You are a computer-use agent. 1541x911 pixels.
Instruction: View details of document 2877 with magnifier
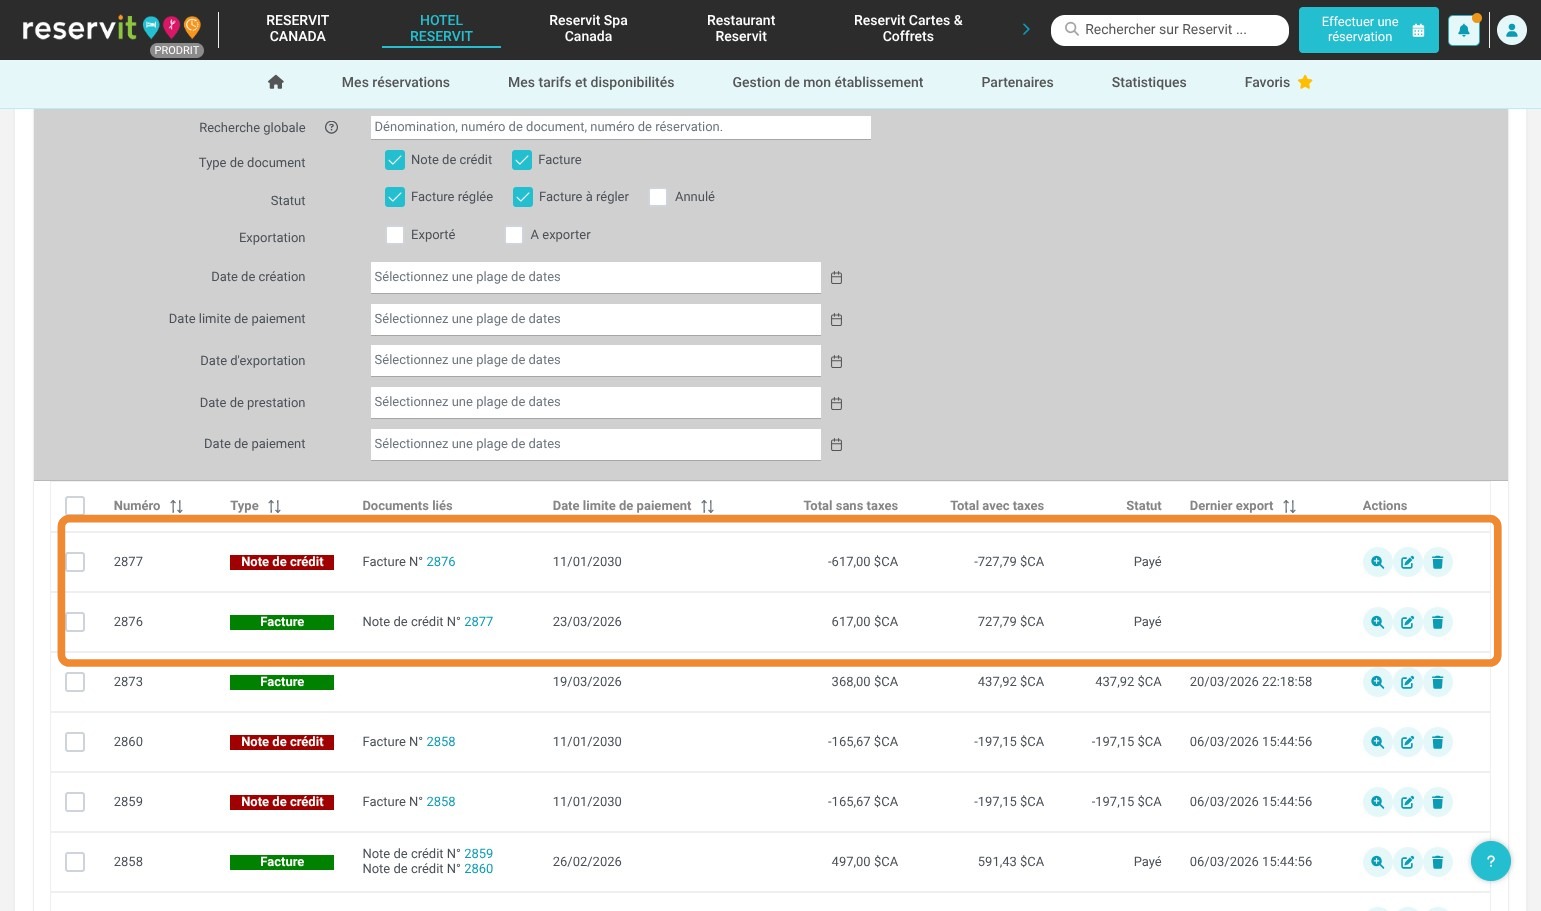click(1377, 562)
